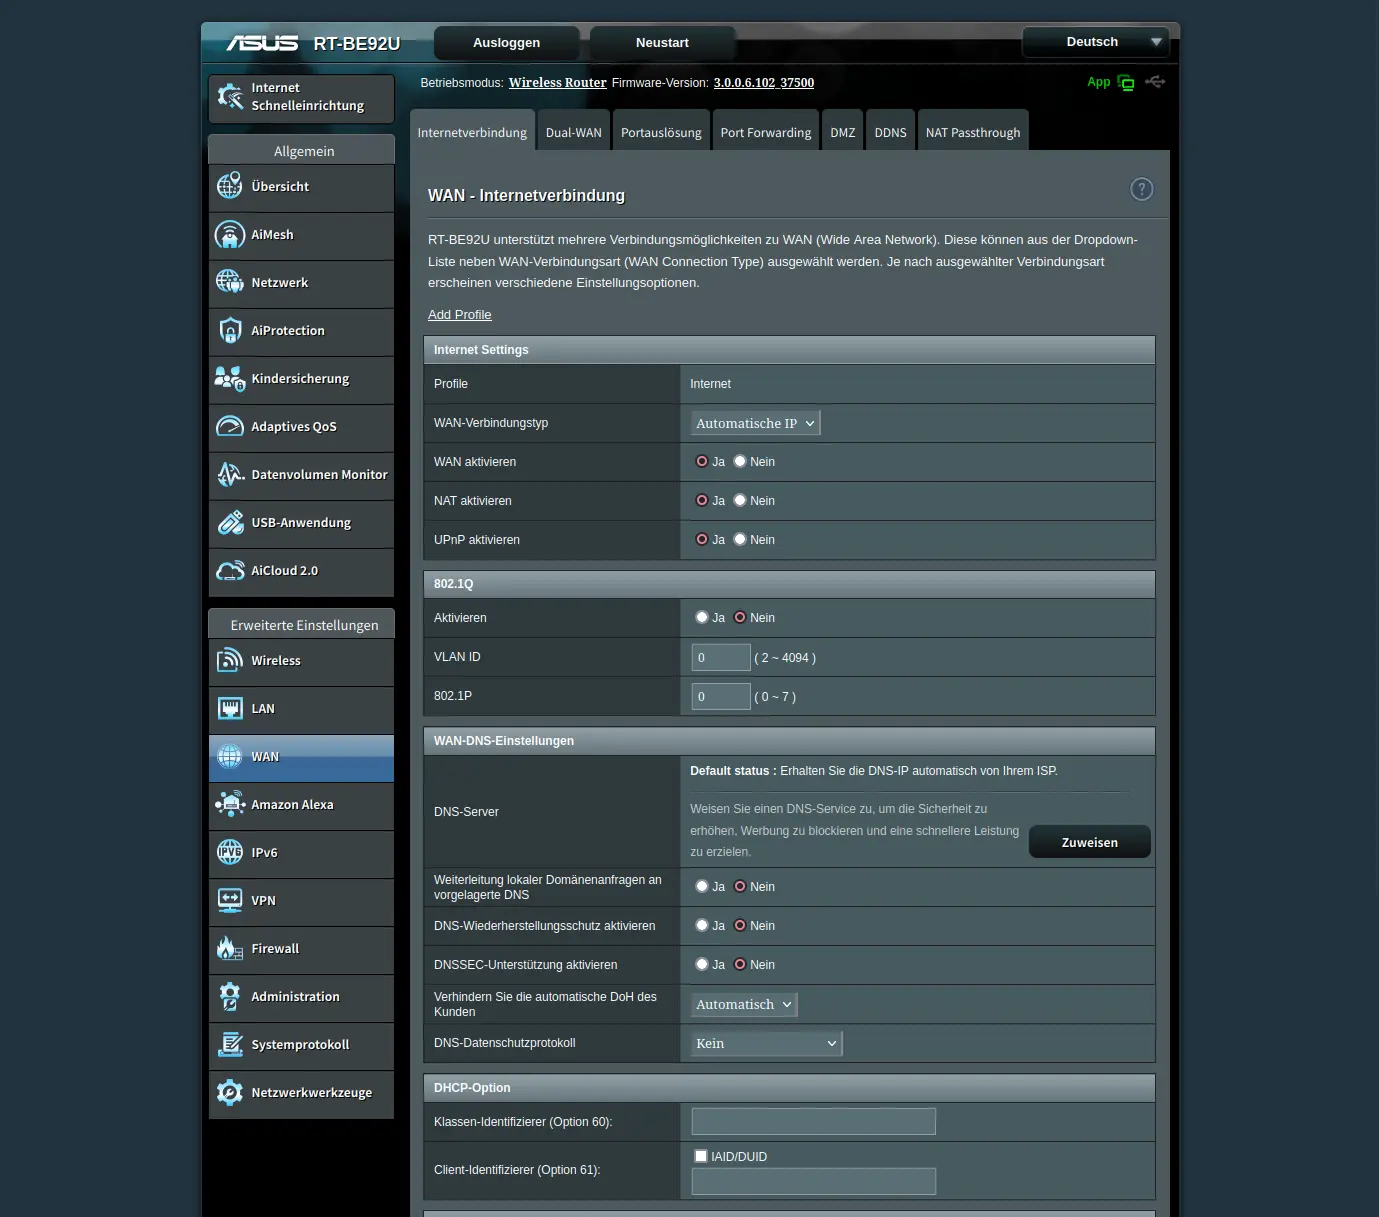This screenshot has width=1379, height=1217.
Task: Open Adaptives QoS gauge icon
Action: coord(230,427)
